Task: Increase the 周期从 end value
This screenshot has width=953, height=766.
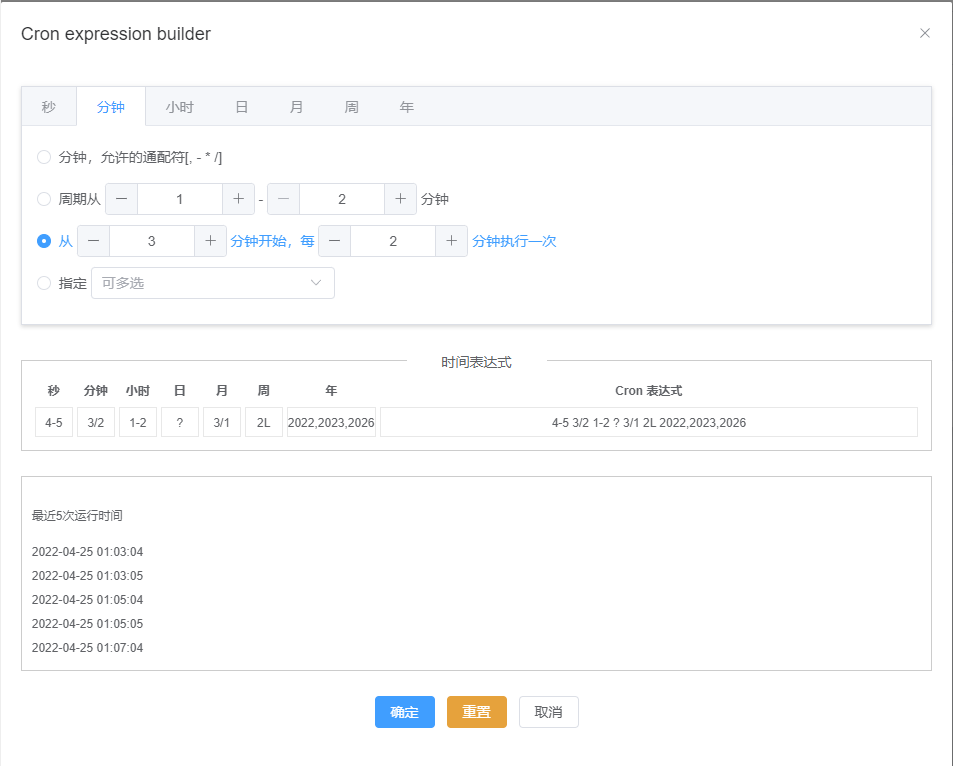Action: tap(401, 199)
